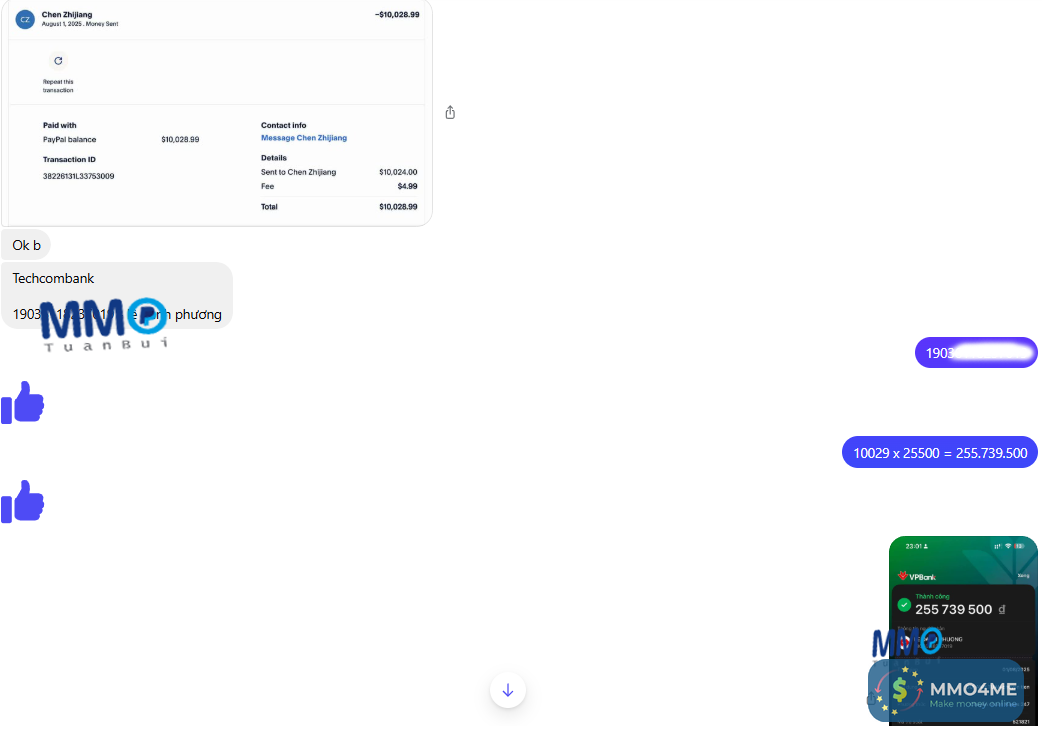Select the sent message starting with 1903

(976, 353)
